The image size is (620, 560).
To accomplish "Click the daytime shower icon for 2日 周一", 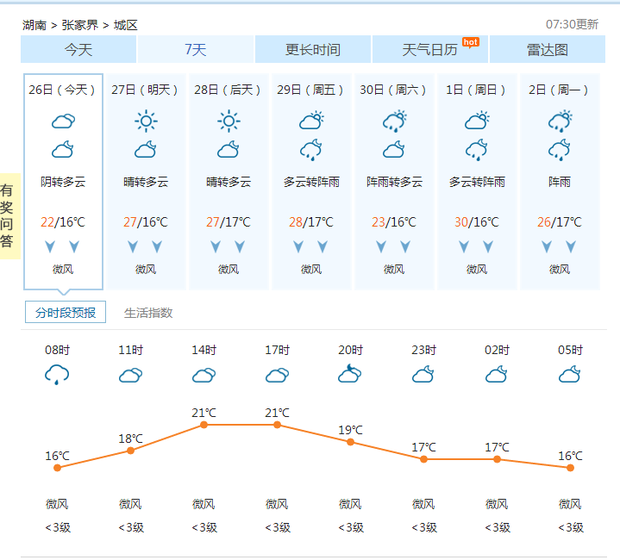I will tap(560, 121).
